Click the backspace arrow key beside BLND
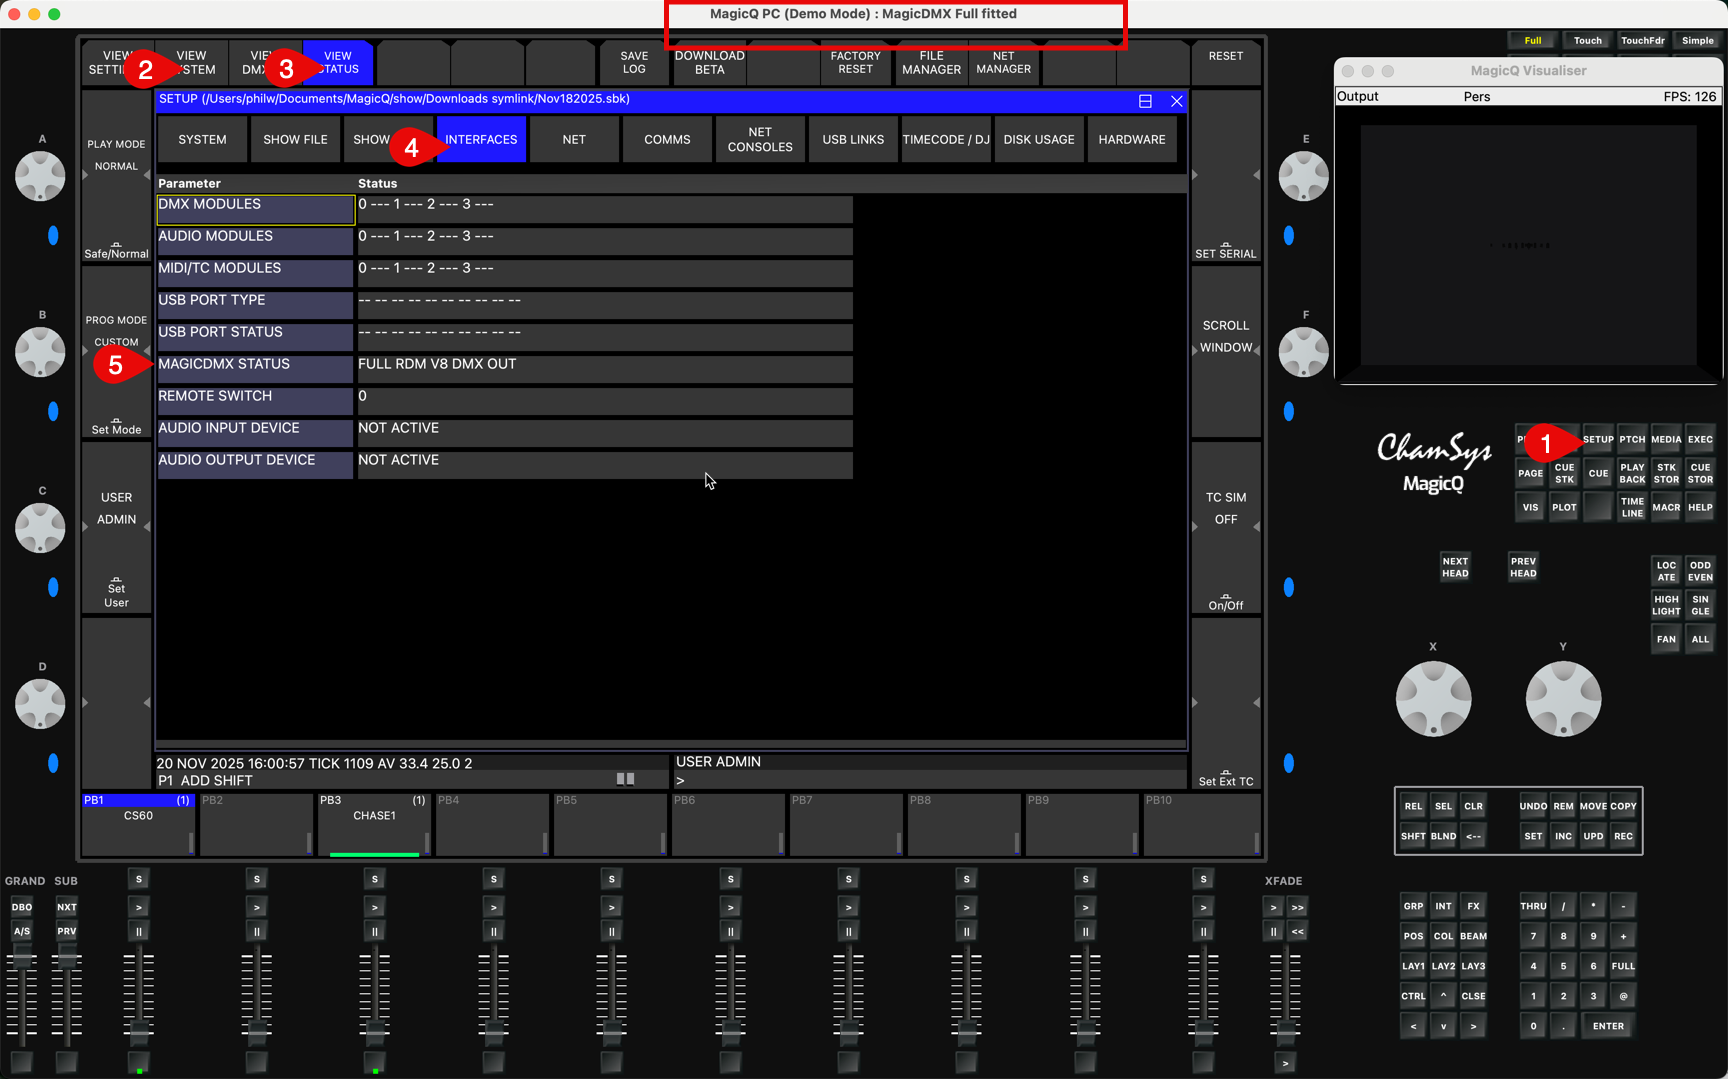Screen dimensions: 1728x1079 click(1473, 836)
